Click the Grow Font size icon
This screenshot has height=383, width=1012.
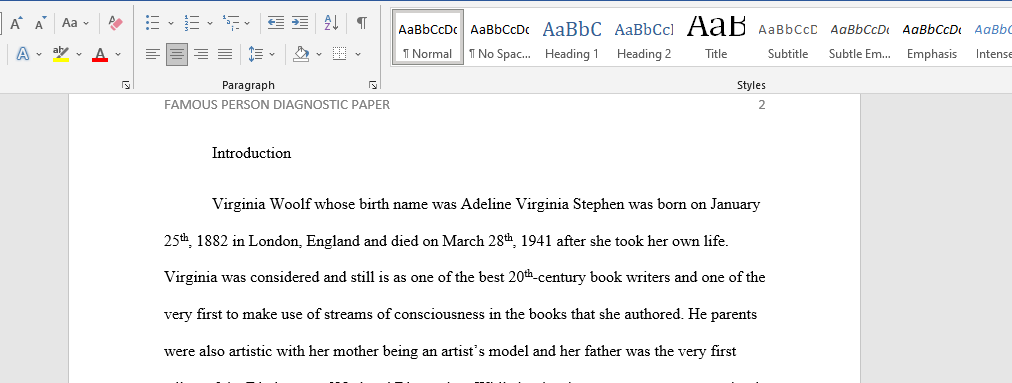(x=17, y=24)
